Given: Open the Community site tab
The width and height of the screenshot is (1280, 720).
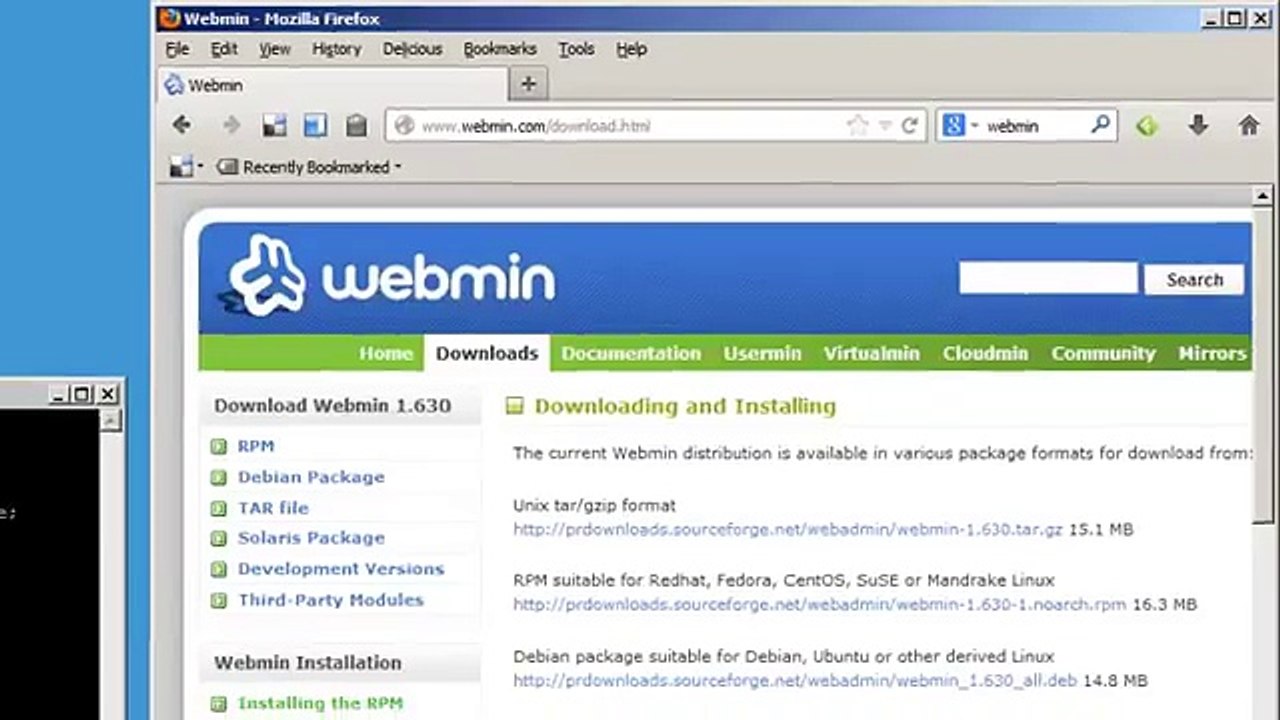Looking at the screenshot, I should pos(1103,353).
